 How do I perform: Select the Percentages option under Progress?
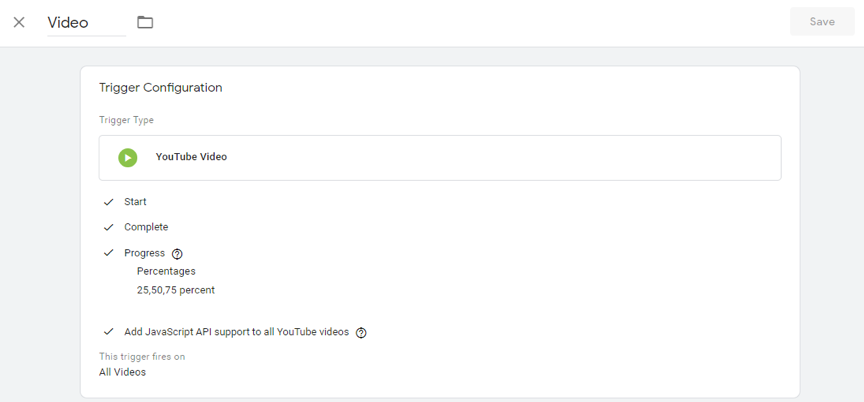click(166, 271)
